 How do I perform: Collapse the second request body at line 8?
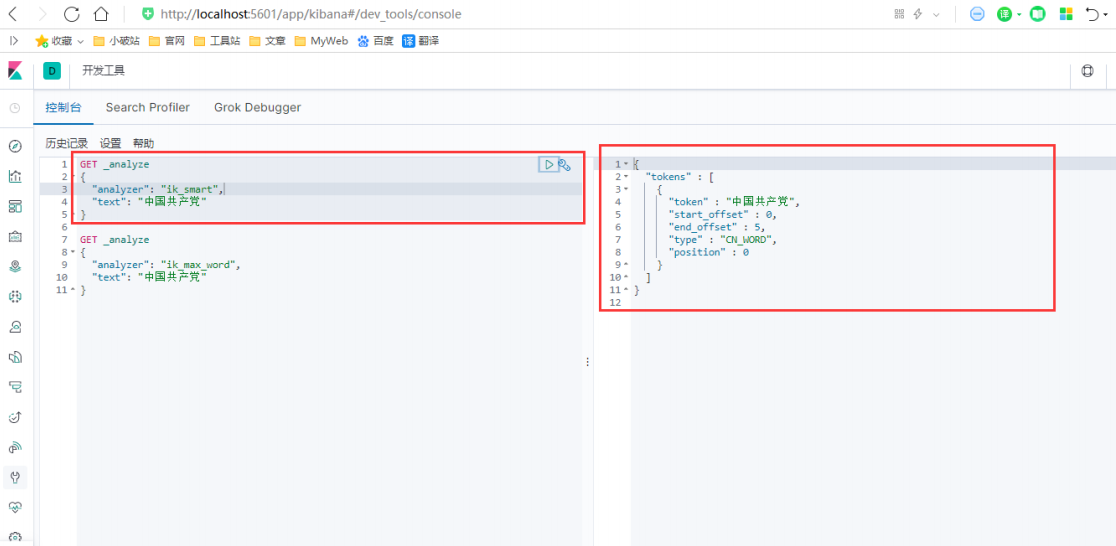point(70,252)
